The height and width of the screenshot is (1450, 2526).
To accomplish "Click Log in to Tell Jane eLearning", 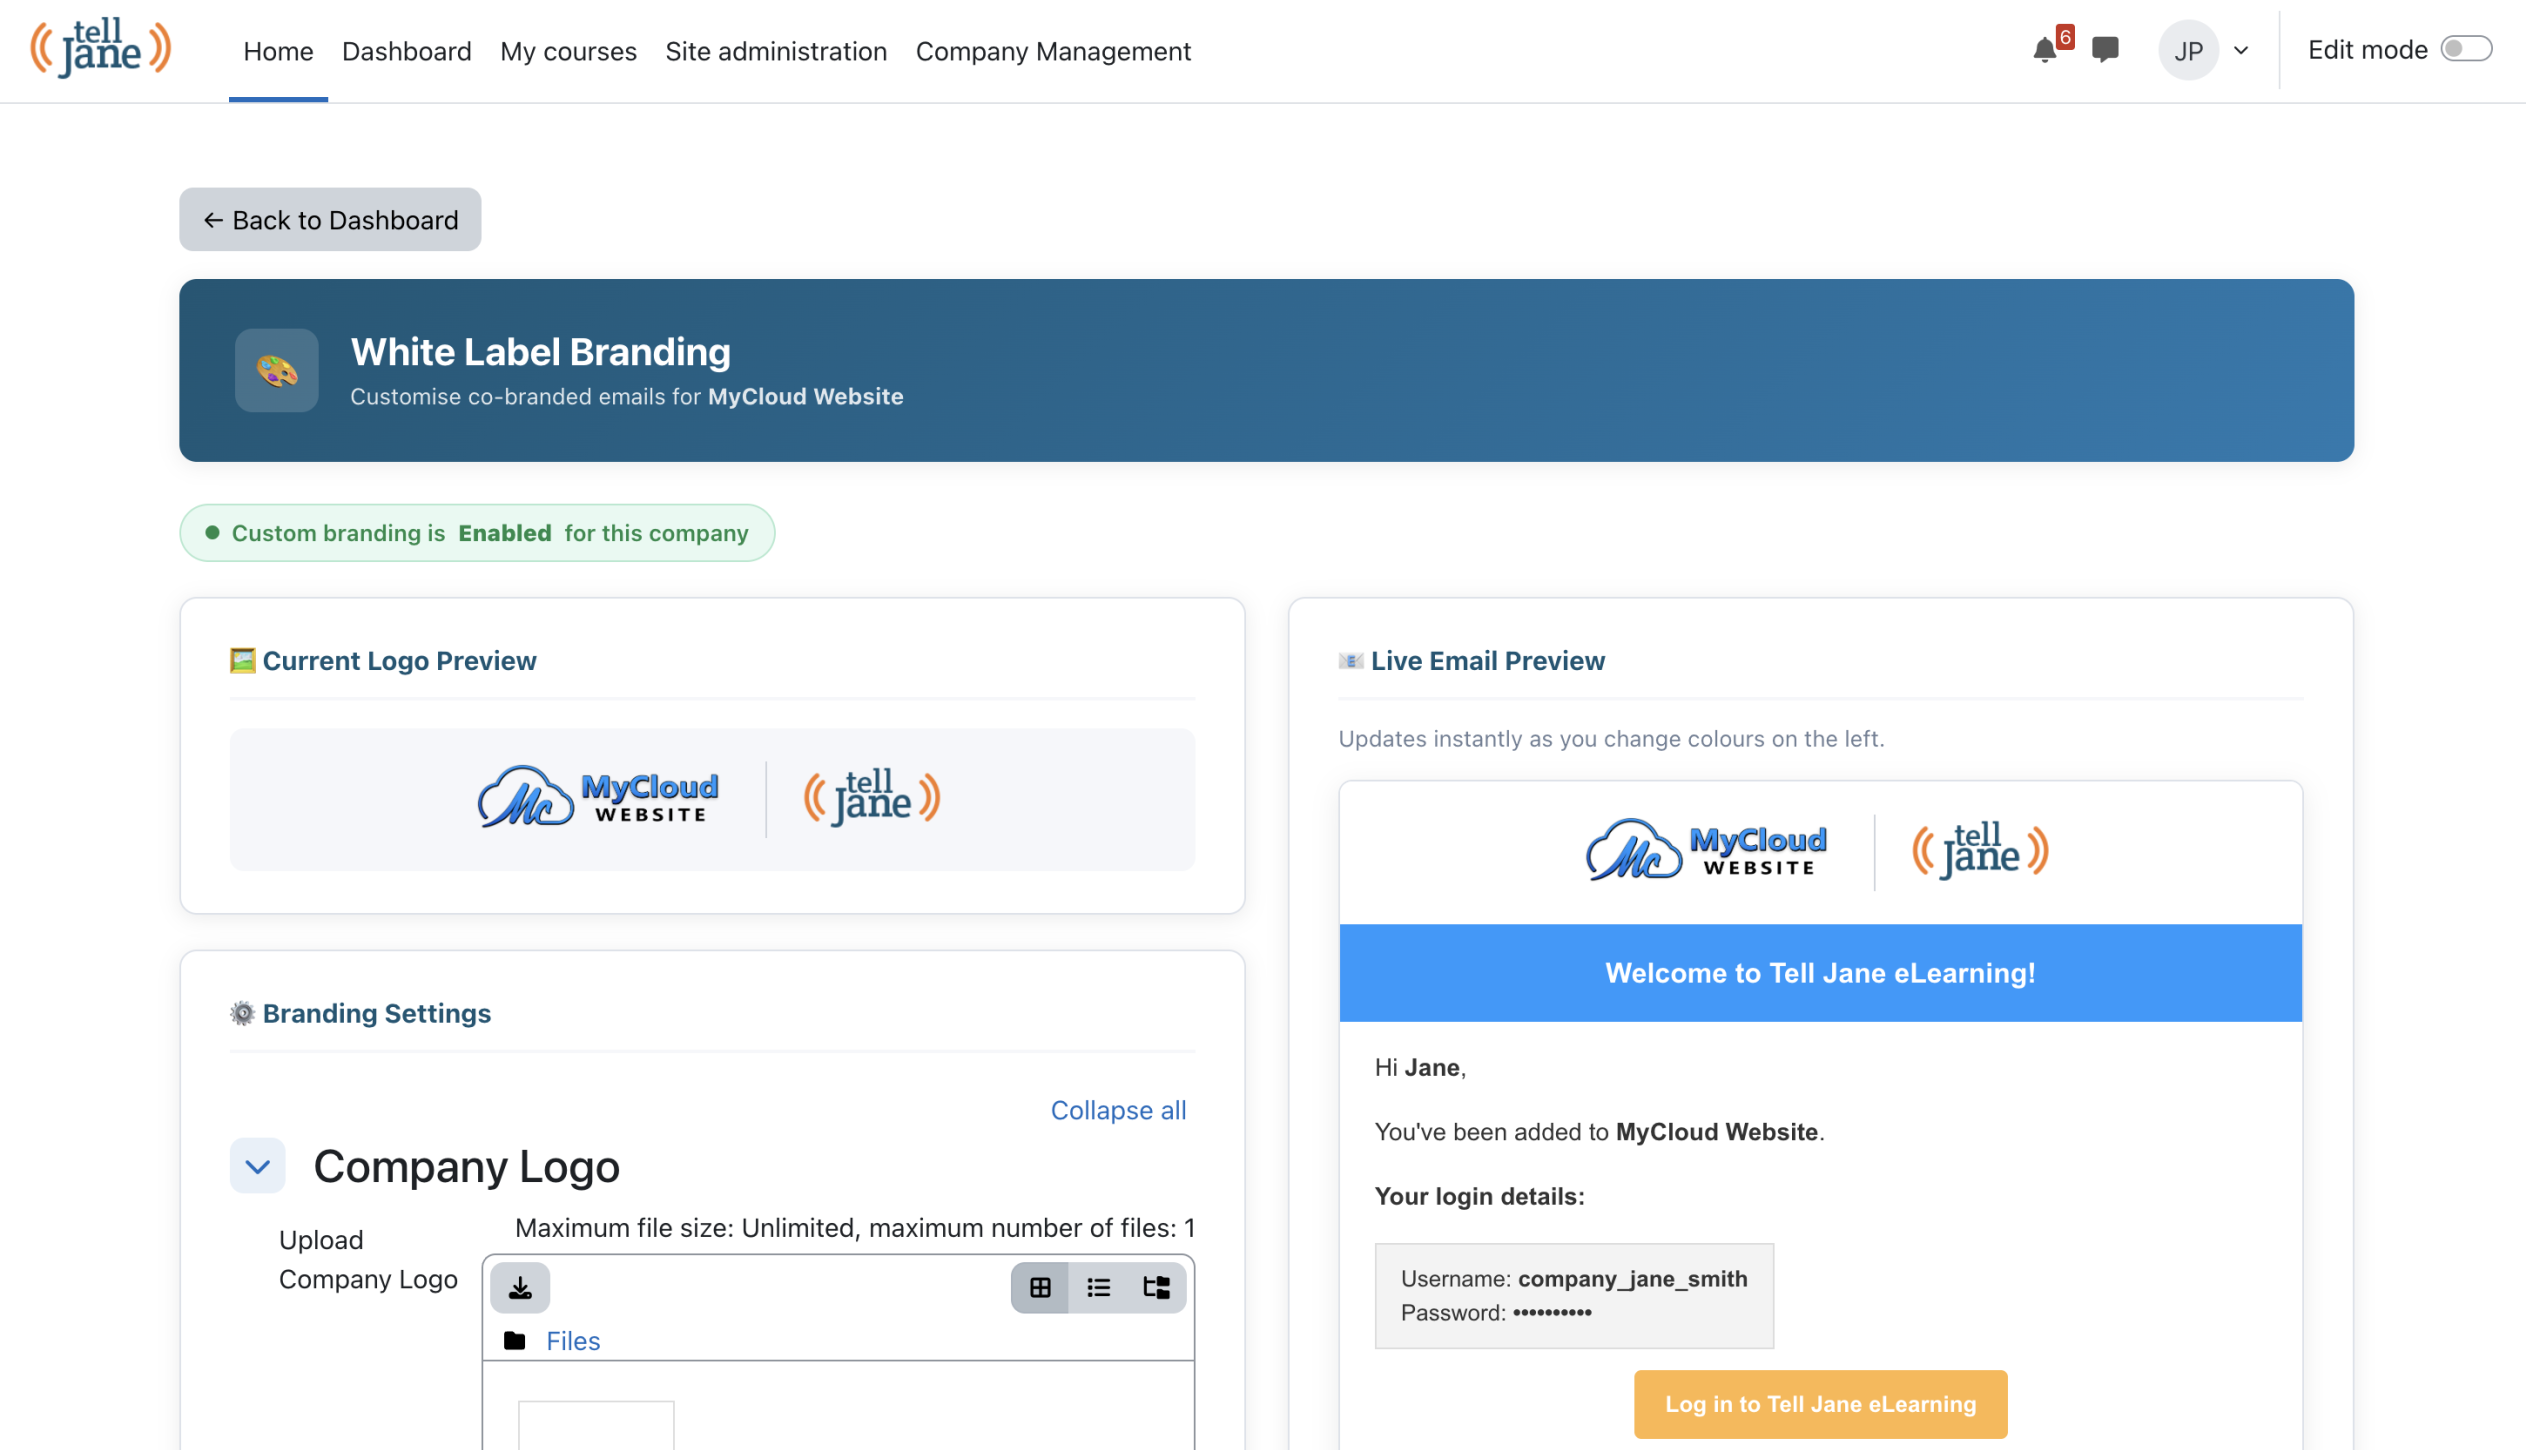I will click(1820, 1404).
